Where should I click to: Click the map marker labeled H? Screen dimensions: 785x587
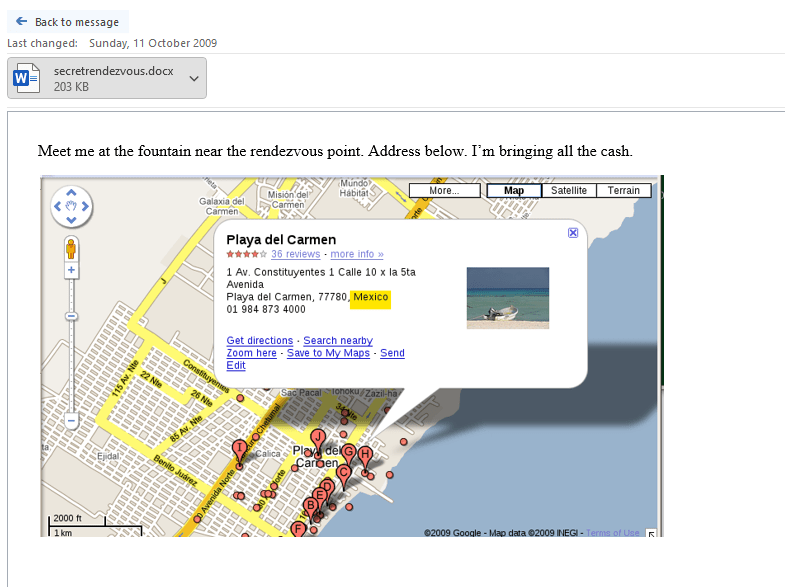pos(365,456)
